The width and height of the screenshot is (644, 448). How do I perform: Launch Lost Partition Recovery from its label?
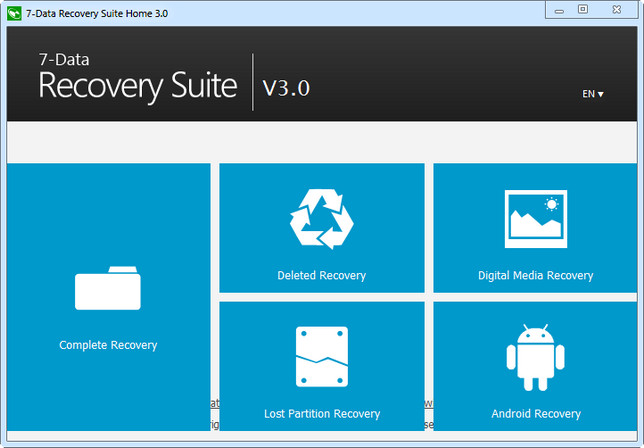point(321,413)
